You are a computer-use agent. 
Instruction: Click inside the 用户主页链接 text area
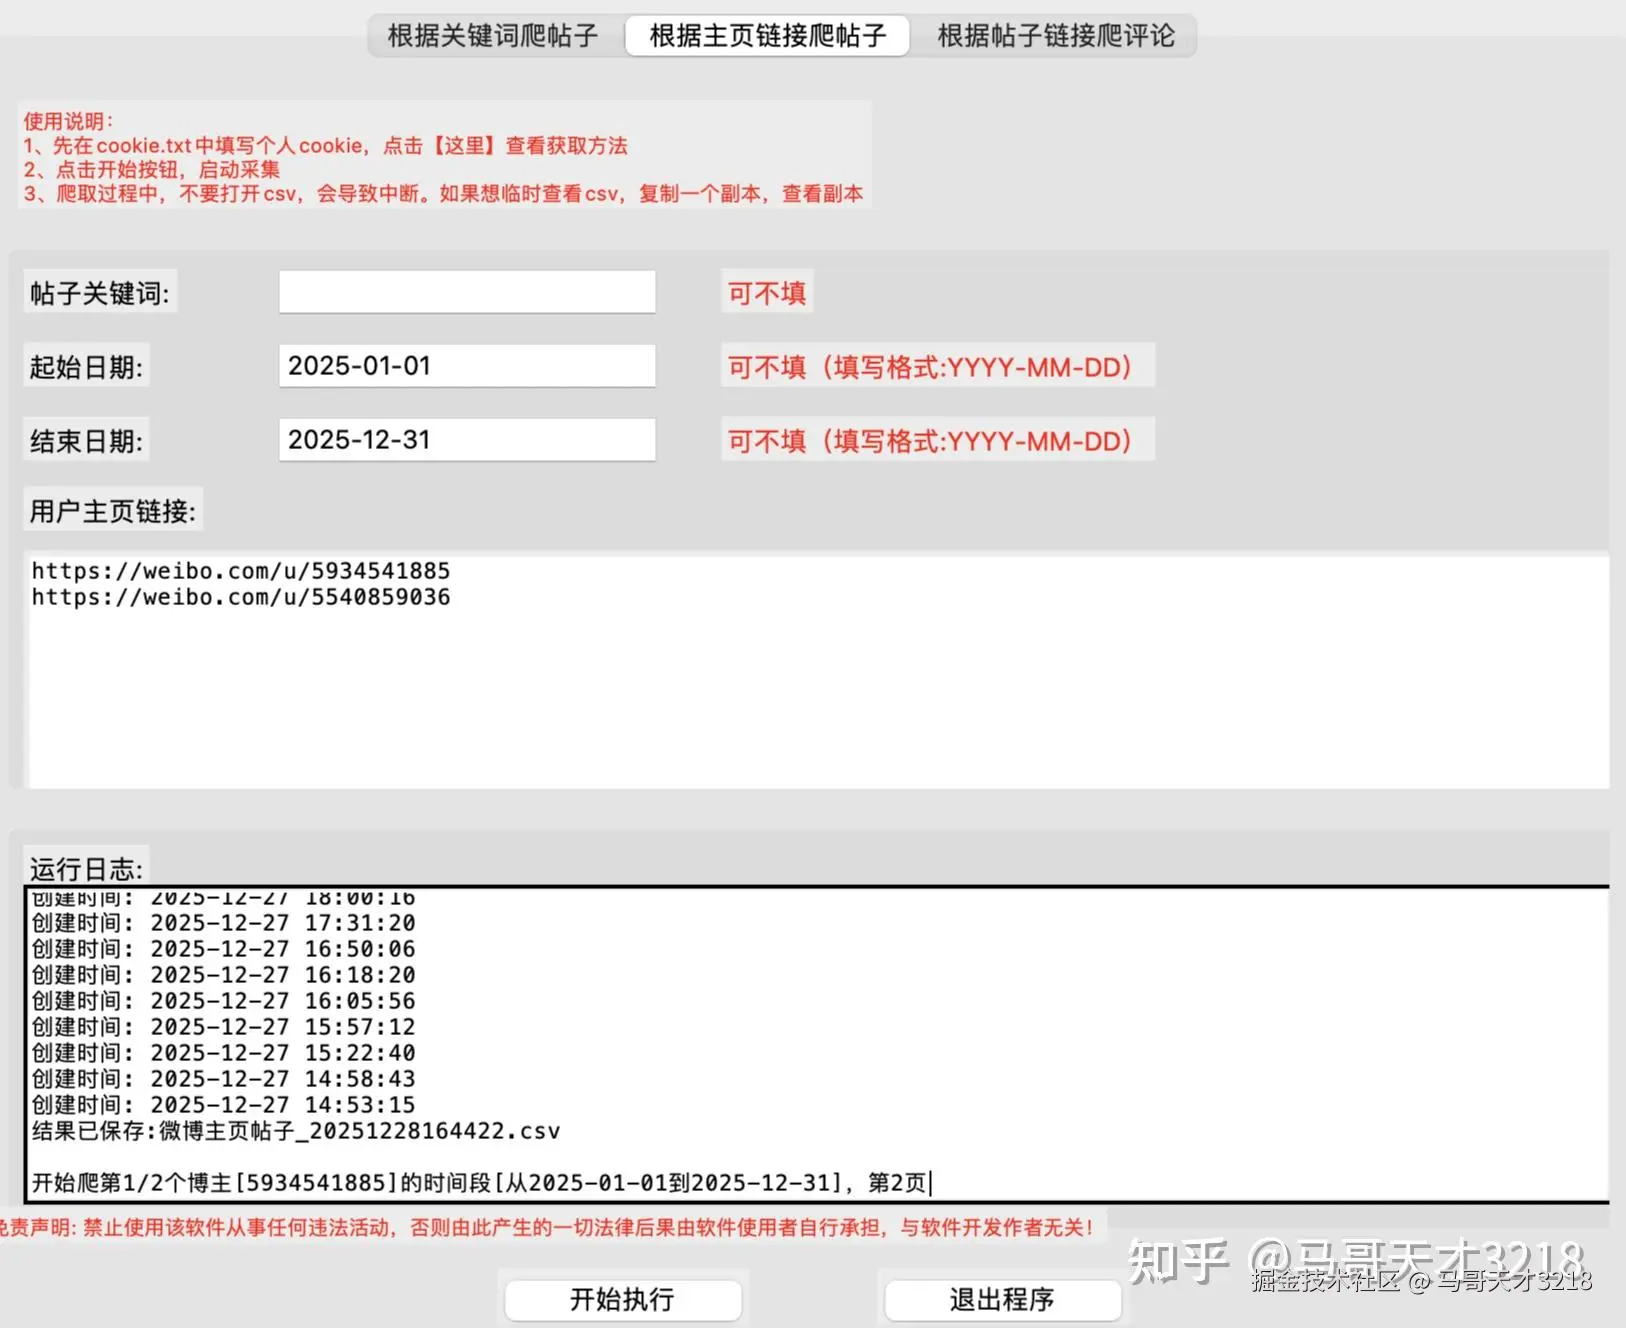tap(818, 670)
